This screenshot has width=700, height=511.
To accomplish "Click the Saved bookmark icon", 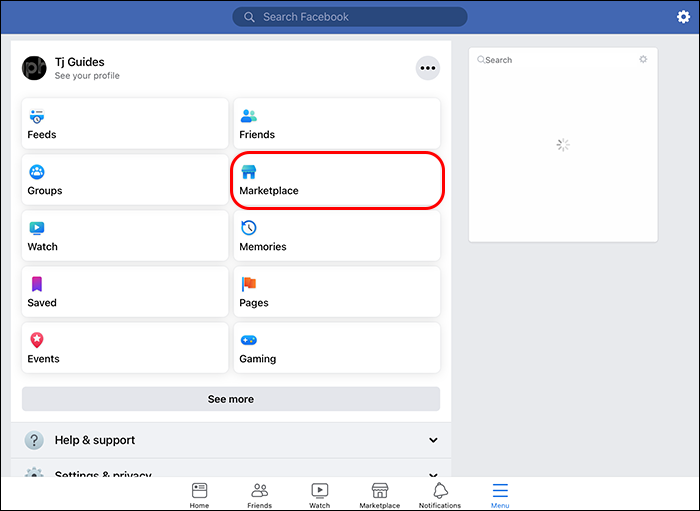I will click(37, 284).
